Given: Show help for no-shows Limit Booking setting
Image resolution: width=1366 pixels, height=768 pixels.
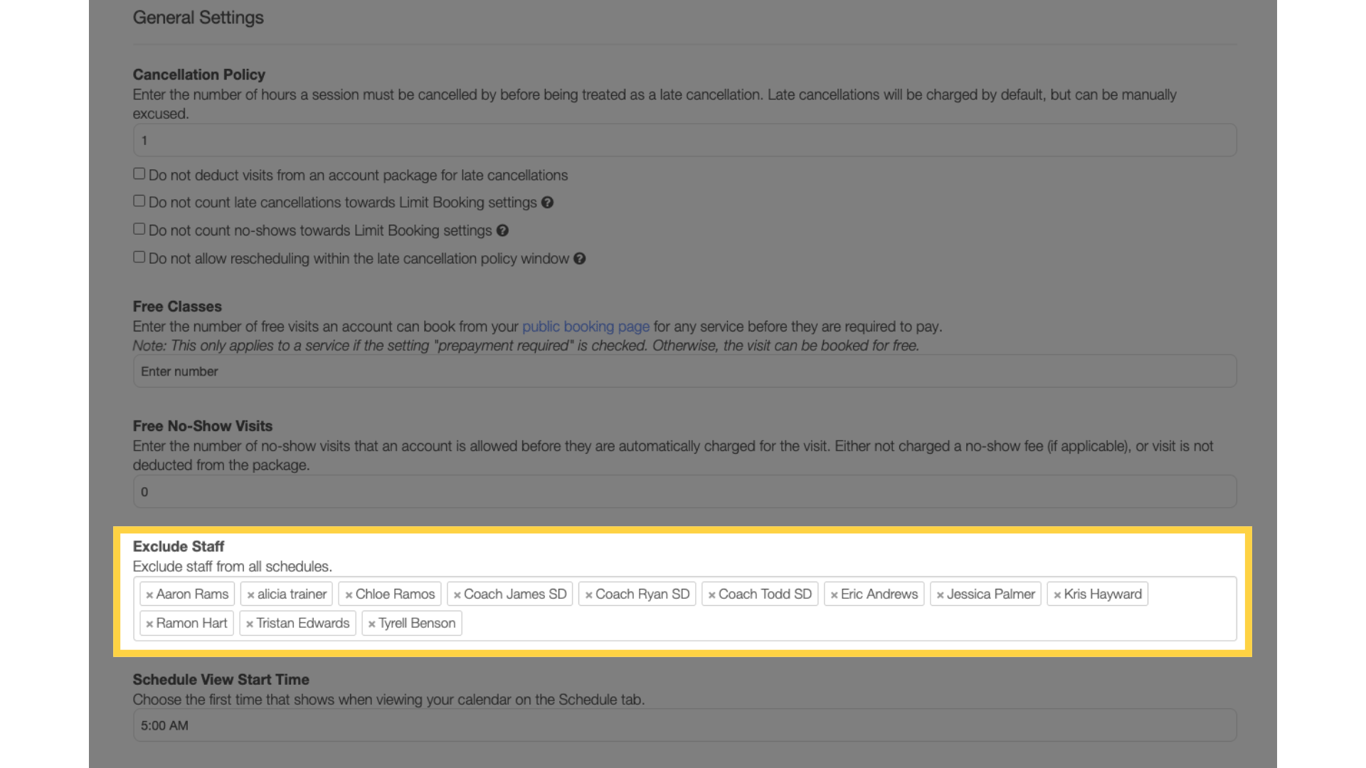Looking at the screenshot, I should [x=503, y=230].
